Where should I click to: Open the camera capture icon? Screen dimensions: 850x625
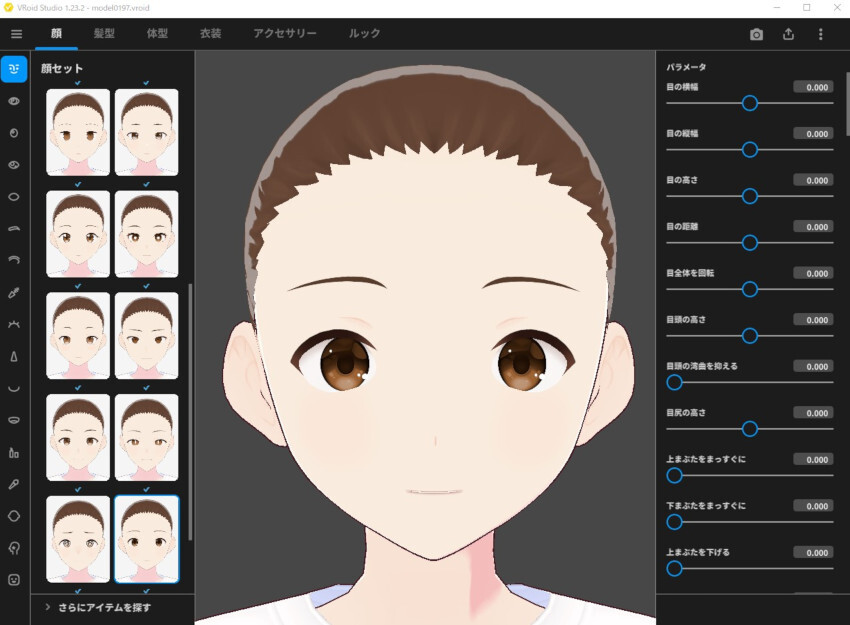tap(756, 34)
